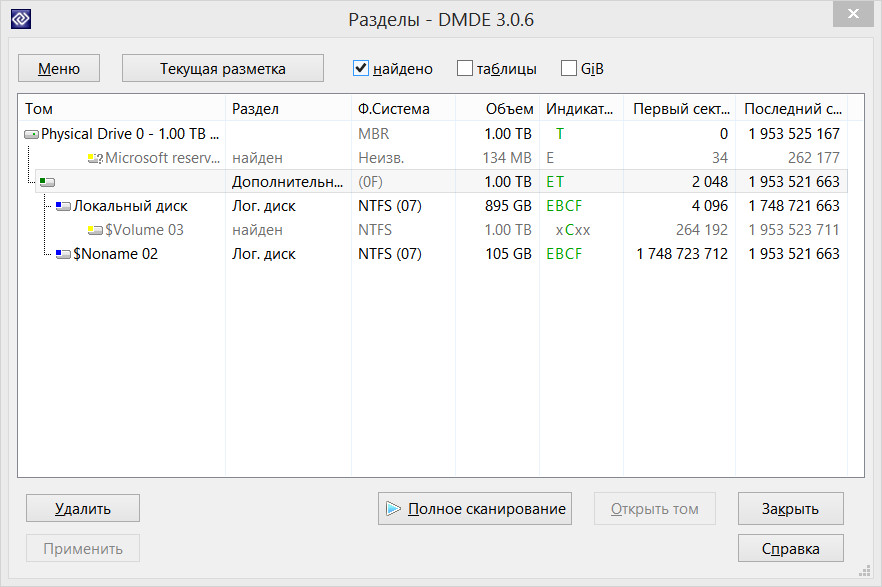Toggle the GiB checkbox
The height and width of the screenshot is (587, 882).
pyautogui.click(x=569, y=69)
